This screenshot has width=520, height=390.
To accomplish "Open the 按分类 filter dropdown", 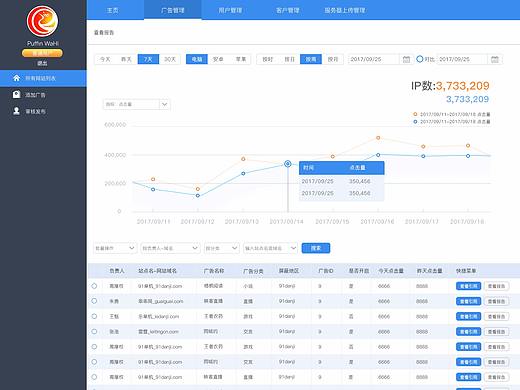I will [222, 248].
